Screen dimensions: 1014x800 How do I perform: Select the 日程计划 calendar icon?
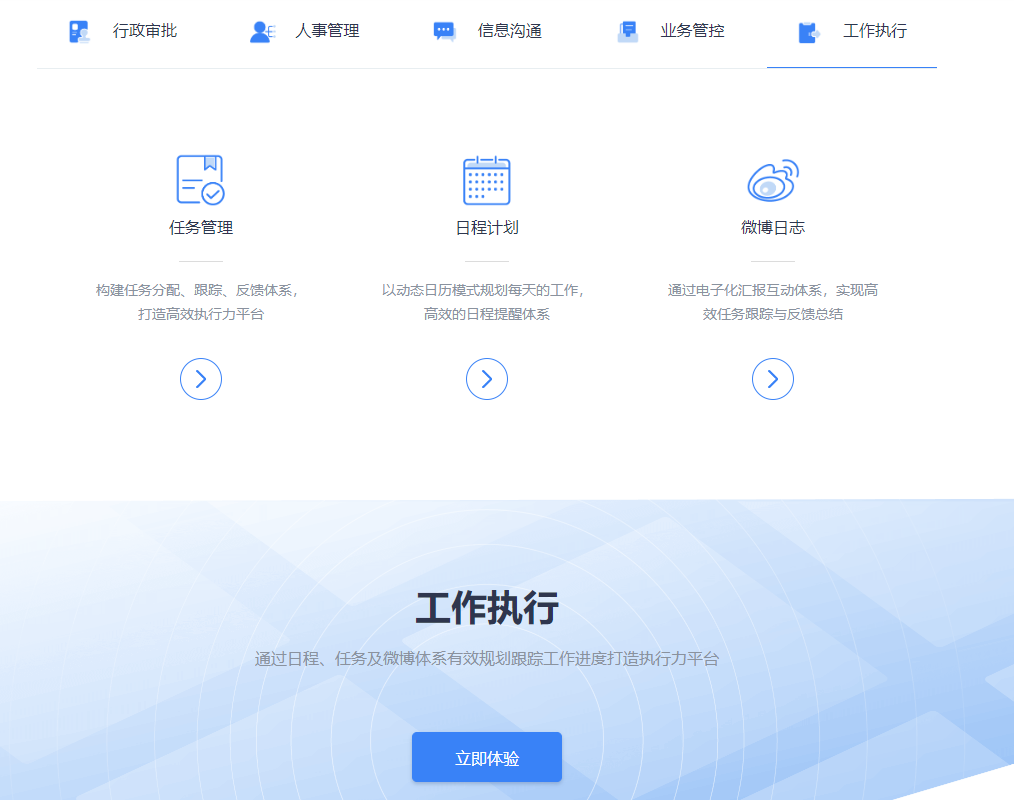pyautogui.click(x=487, y=180)
